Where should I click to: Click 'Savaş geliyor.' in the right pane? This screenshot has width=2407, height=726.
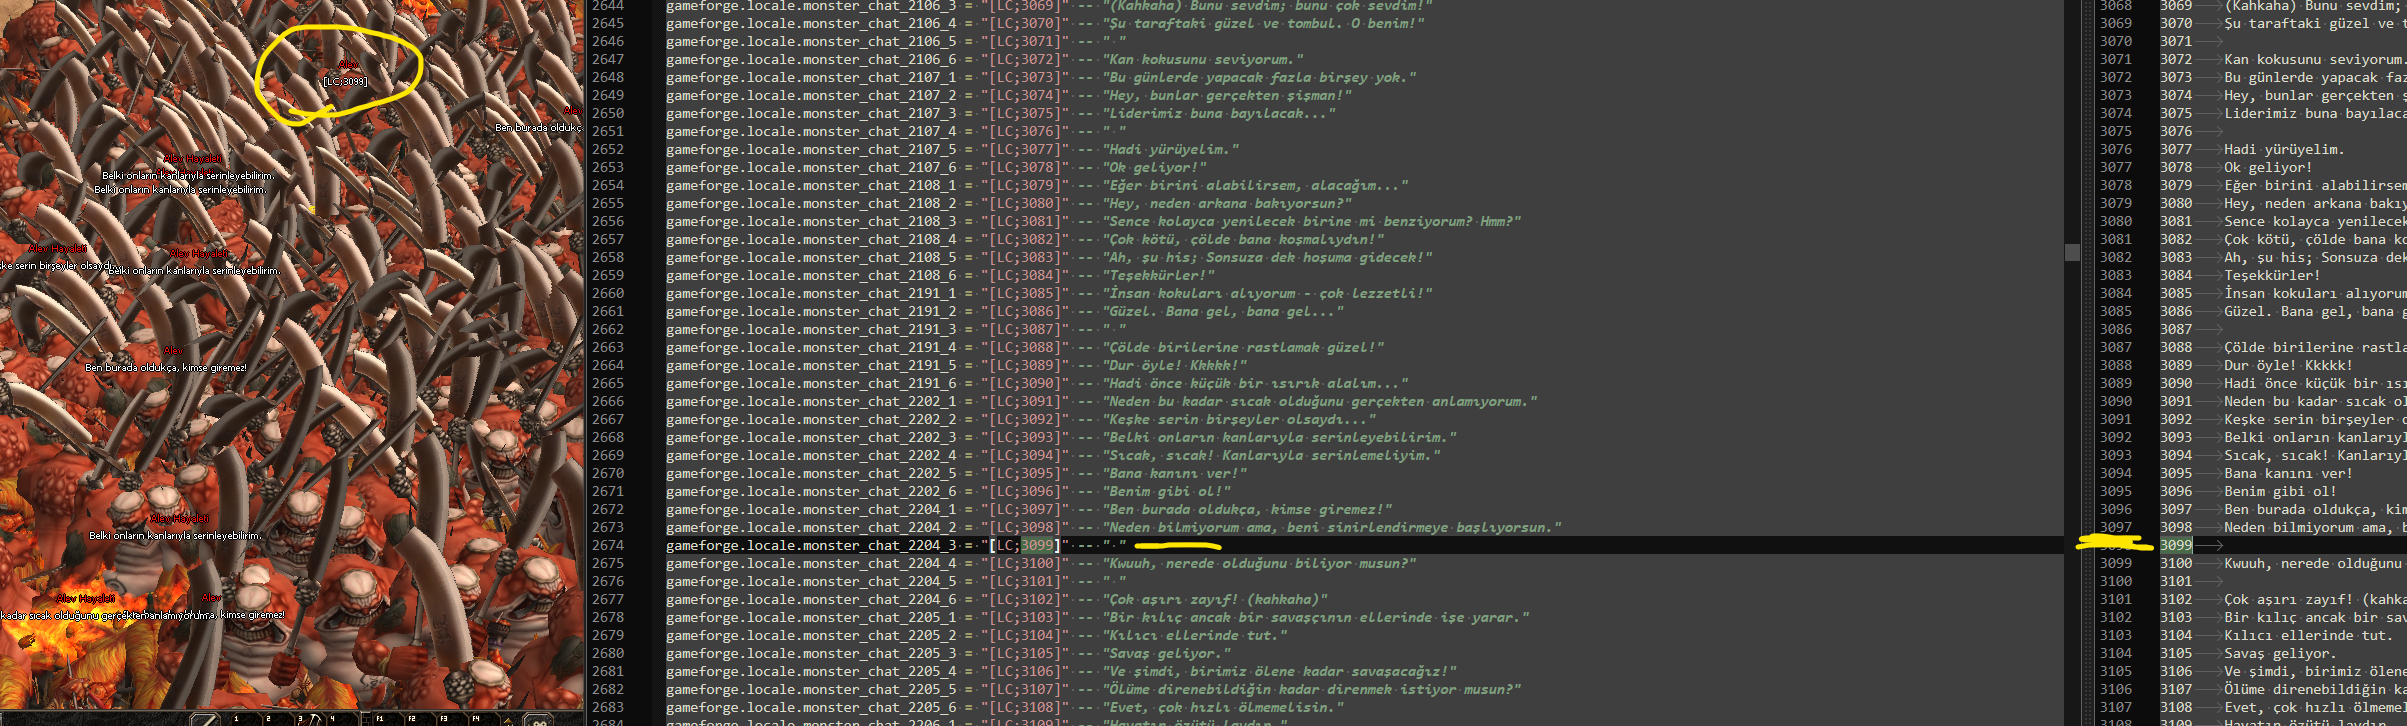pos(2280,653)
